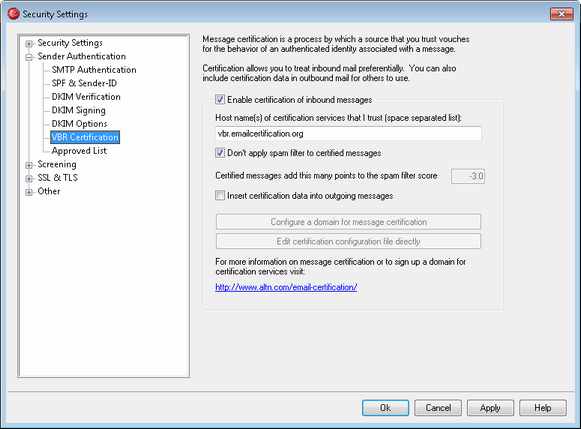Expand the Screening tree node
This screenshot has height=429, width=581.
point(29,165)
